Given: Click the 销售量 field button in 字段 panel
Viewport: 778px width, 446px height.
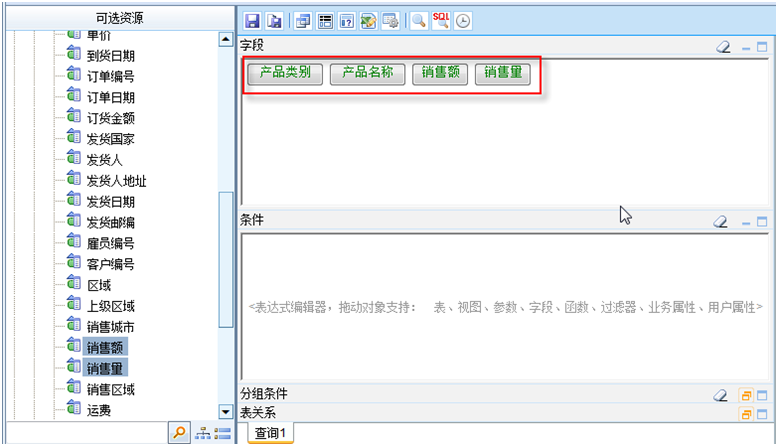Looking at the screenshot, I should (x=503, y=73).
